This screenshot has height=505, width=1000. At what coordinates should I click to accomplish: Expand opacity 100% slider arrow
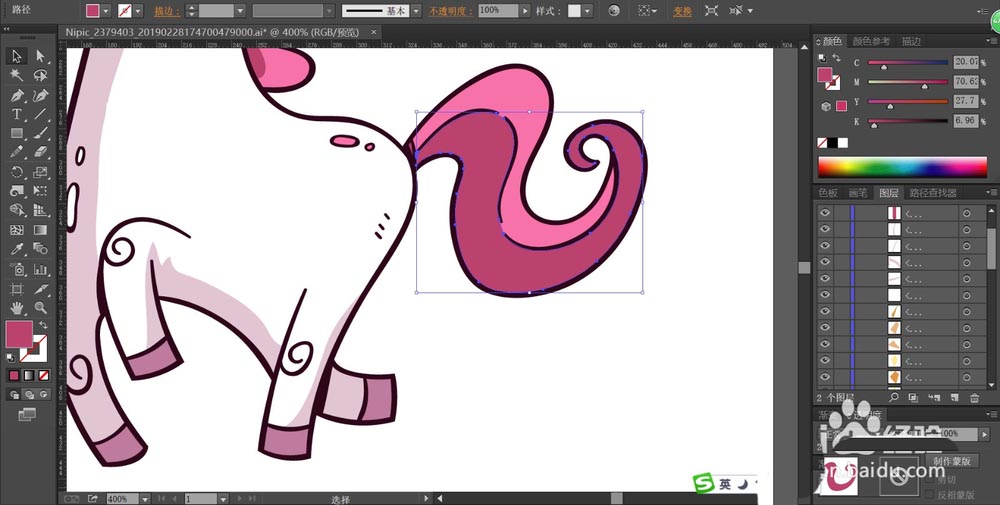(x=525, y=11)
